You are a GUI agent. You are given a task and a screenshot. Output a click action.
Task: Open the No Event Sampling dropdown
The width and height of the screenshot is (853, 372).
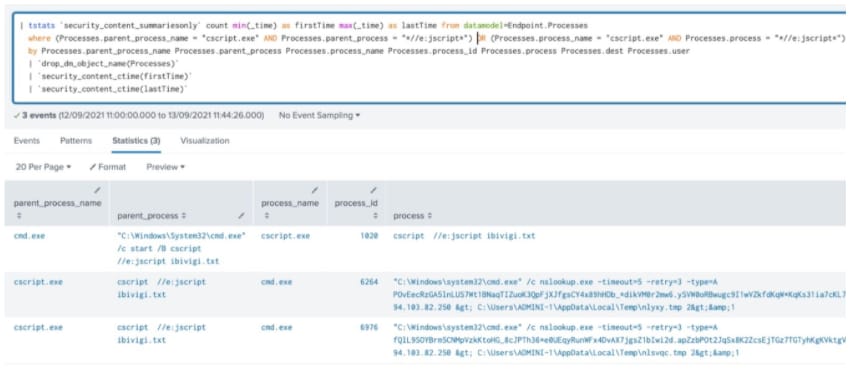[319, 115]
